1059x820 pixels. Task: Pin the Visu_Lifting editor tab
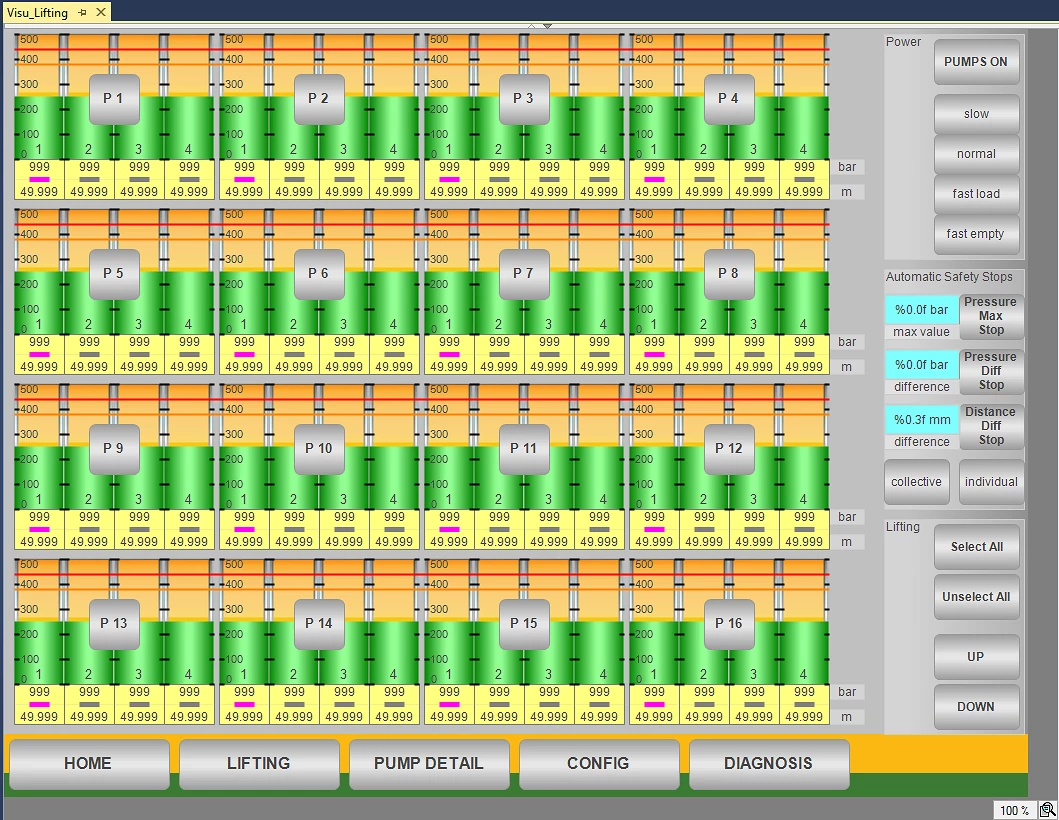[82, 12]
